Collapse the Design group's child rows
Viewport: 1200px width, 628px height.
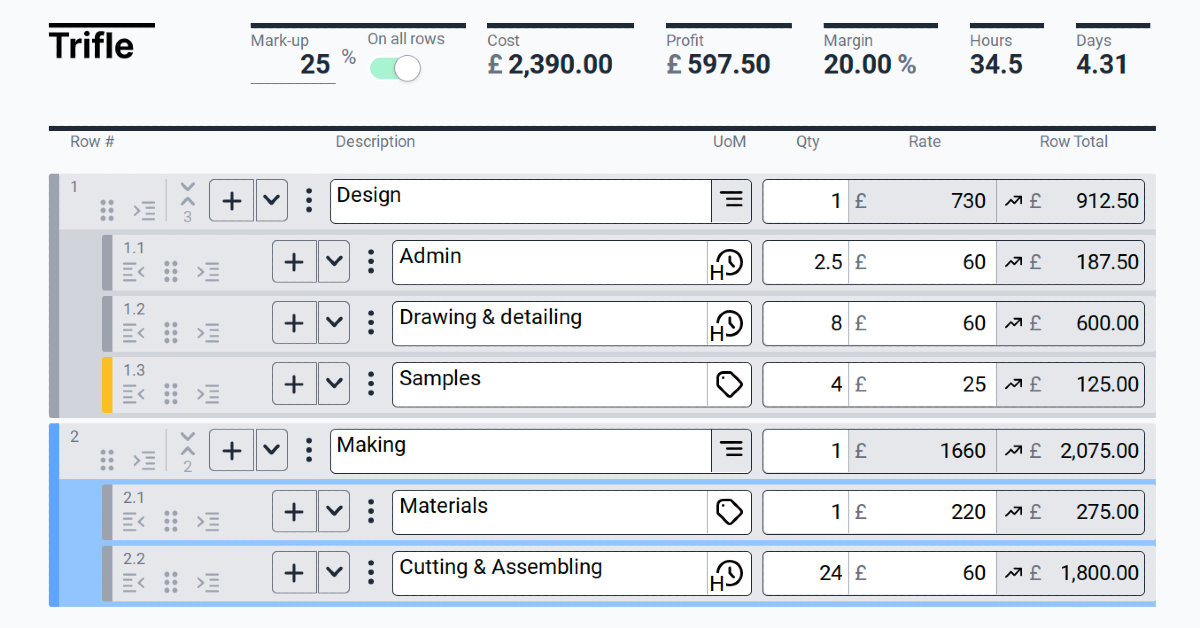(x=187, y=193)
